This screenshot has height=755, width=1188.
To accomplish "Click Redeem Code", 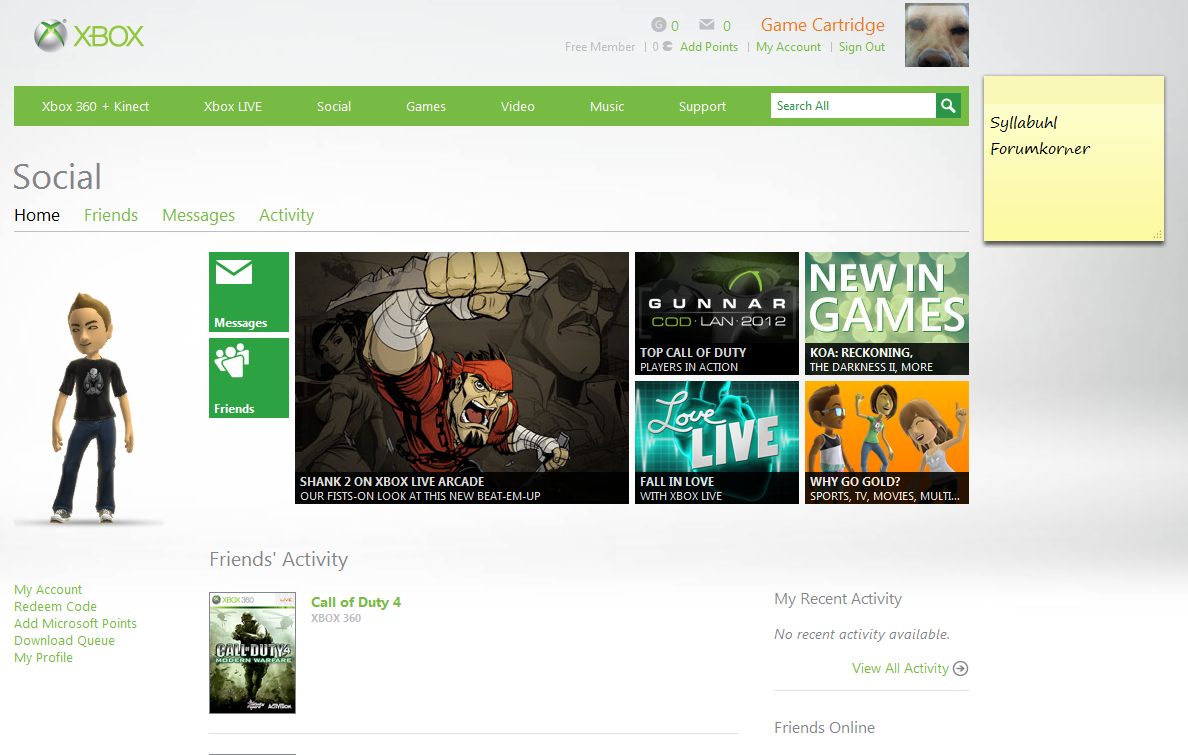I will tap(55, 606).
